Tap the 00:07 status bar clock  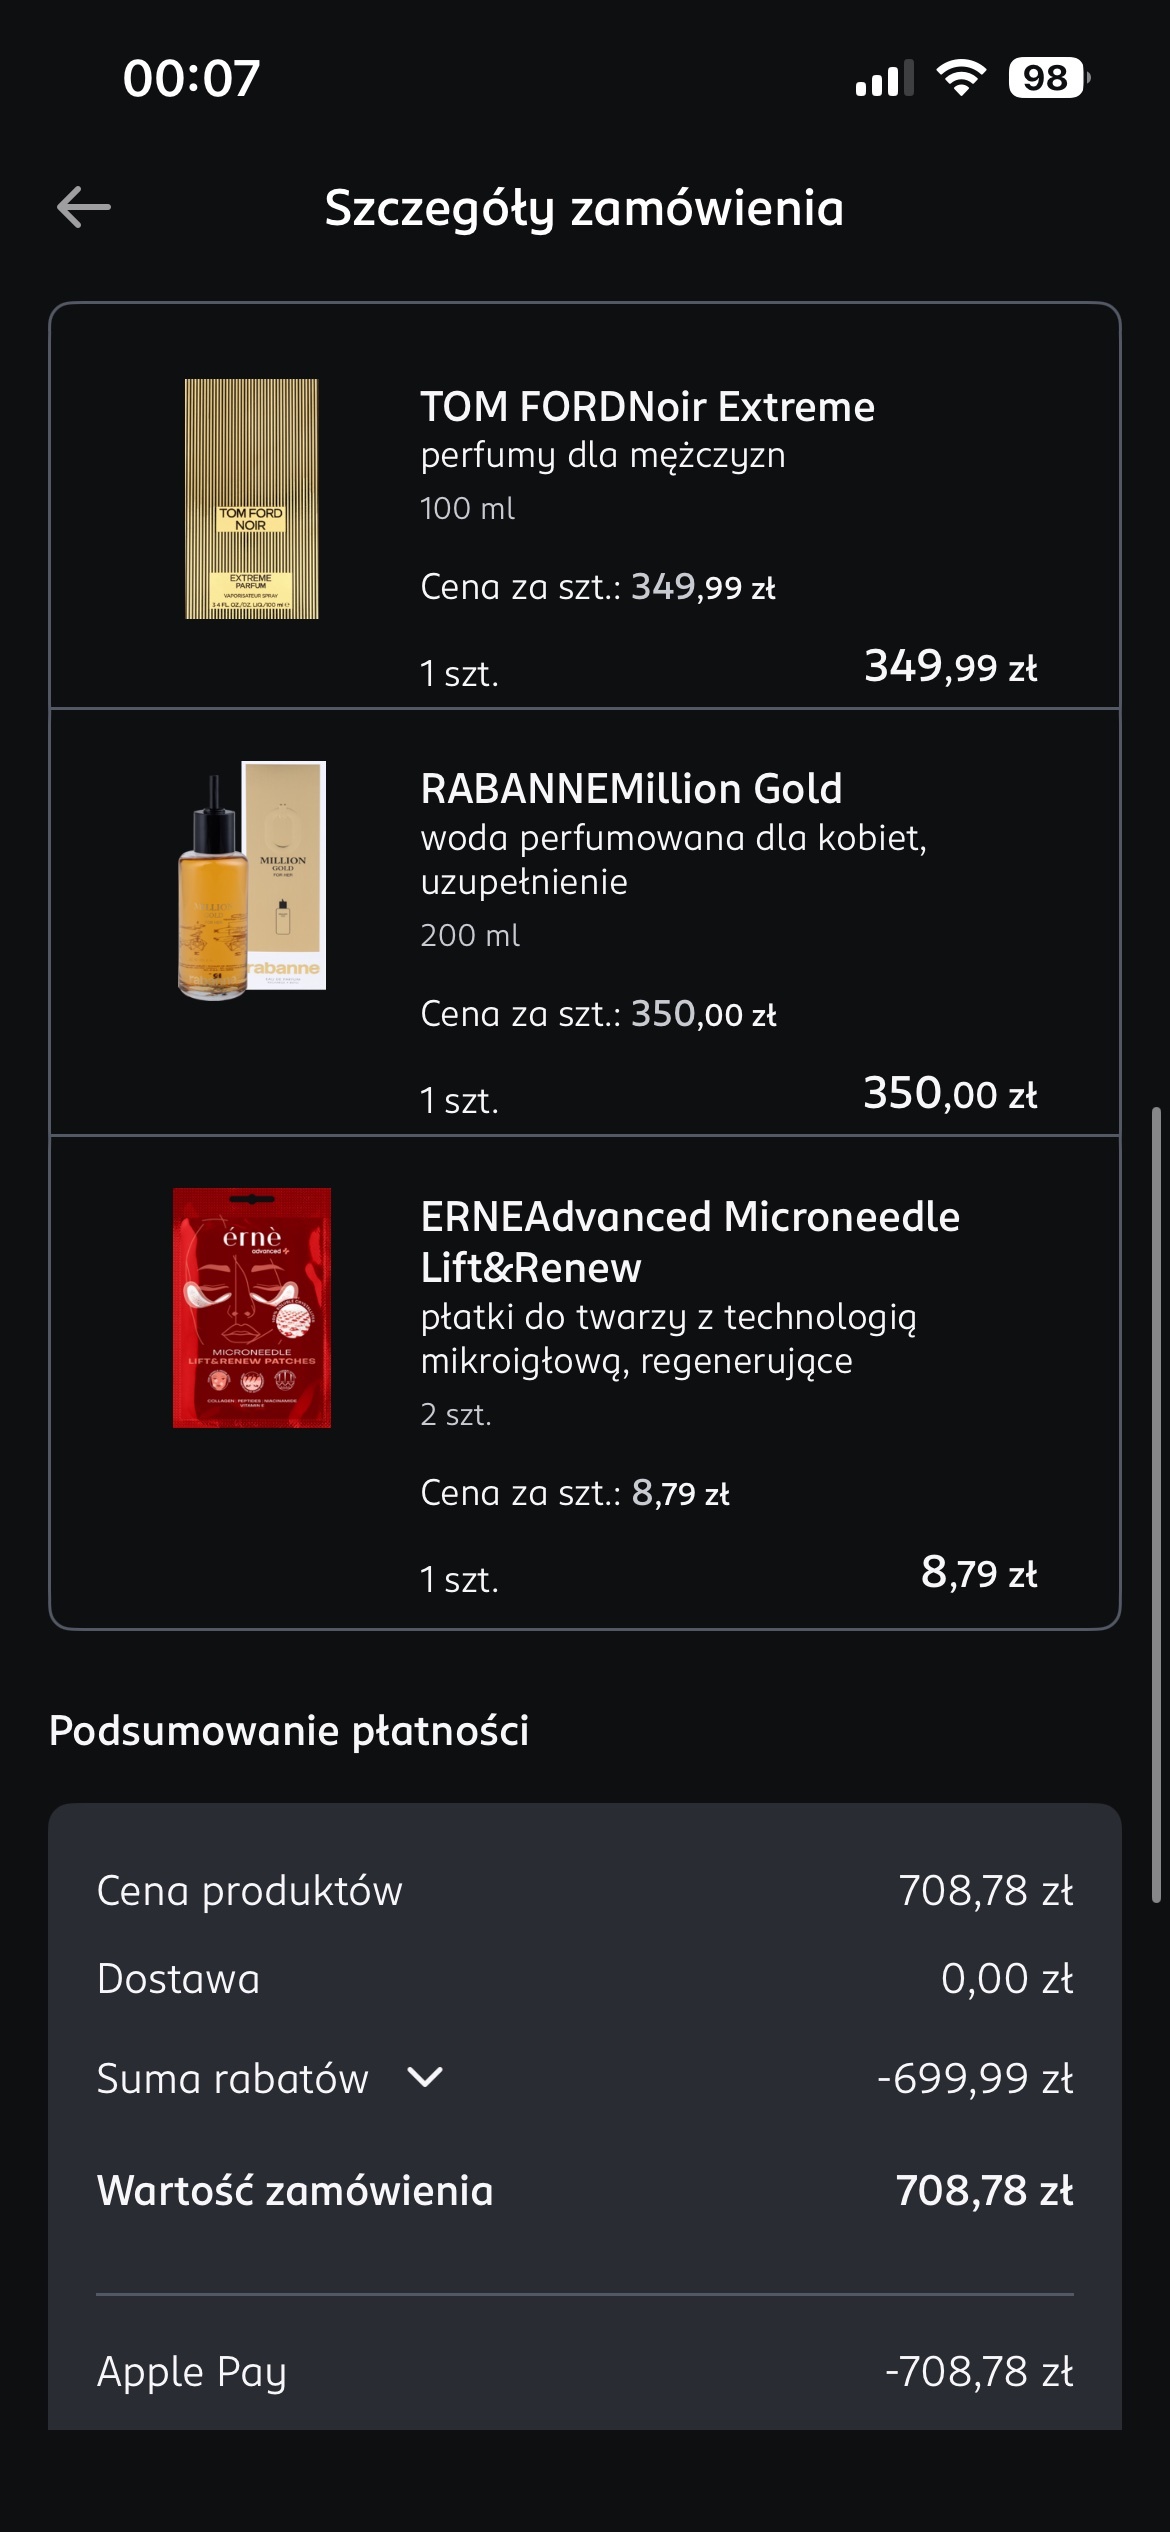(191, 78)
